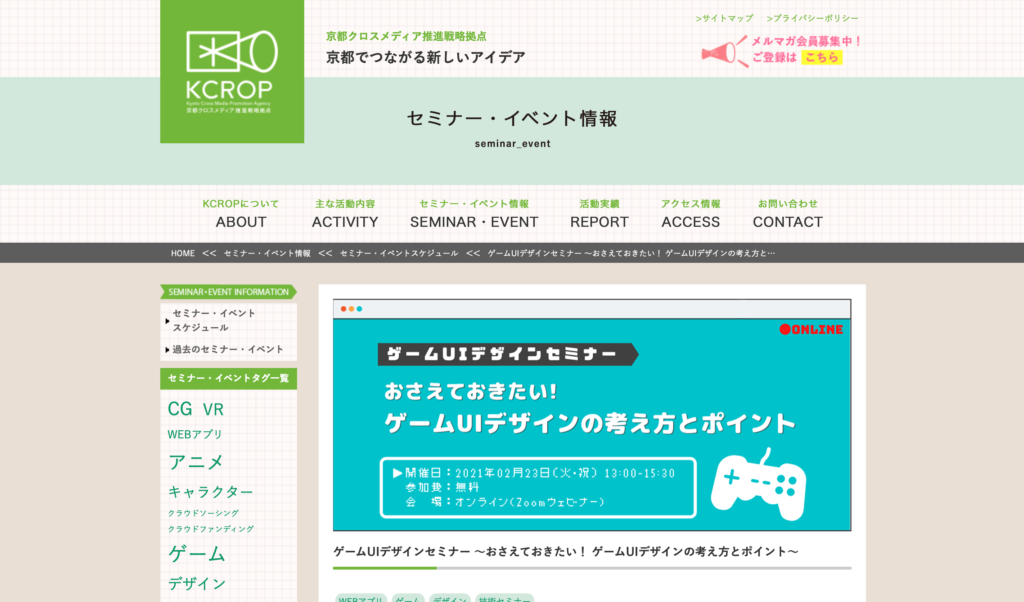This screenshot has width=1024, height=602.
Task: Click the KCROP logo
Action: [x=232, y=71]
